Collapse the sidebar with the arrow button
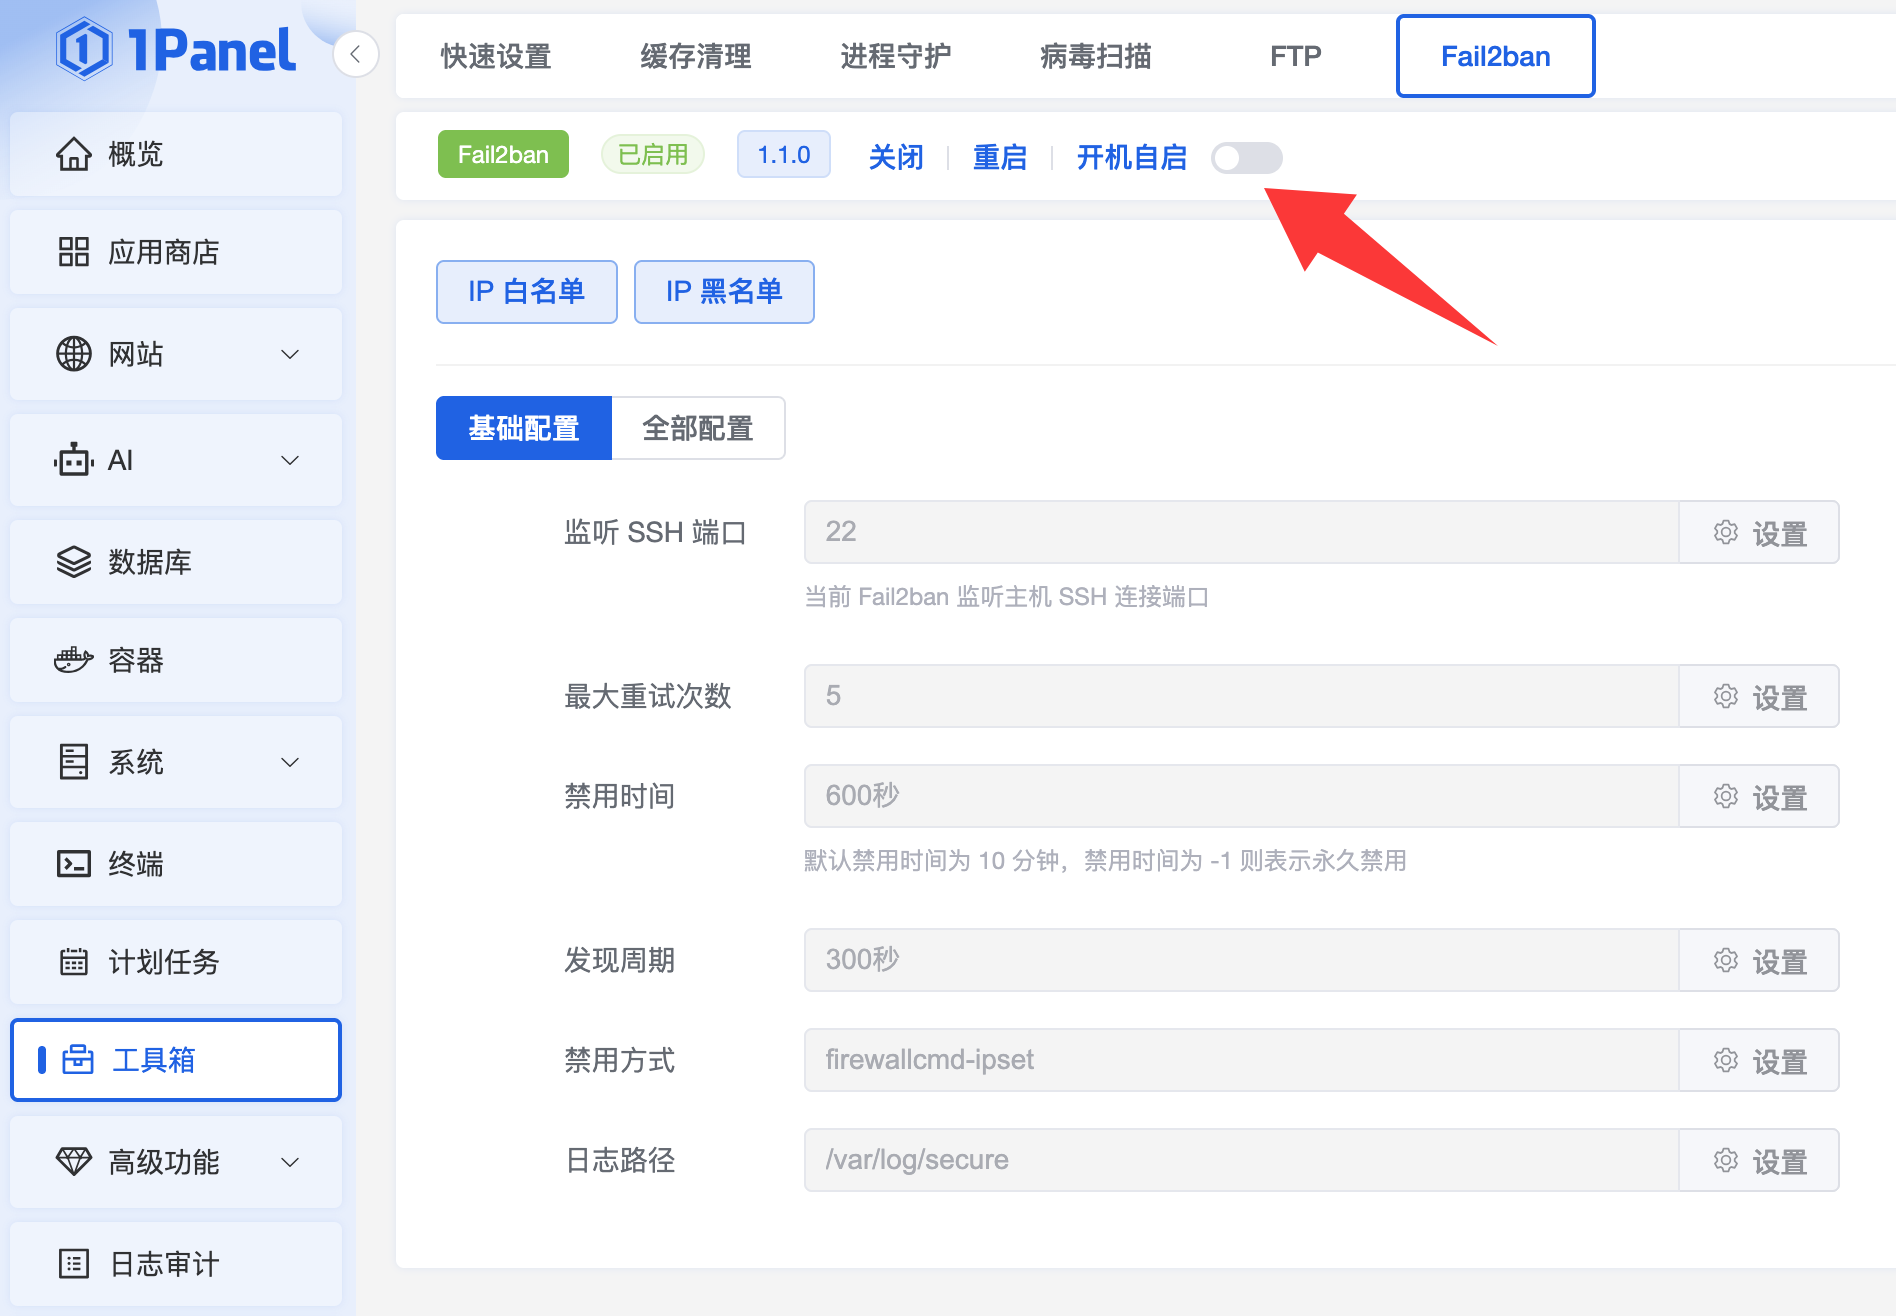The width and height of the screenshot is (1896, 1316). point(356,54)
